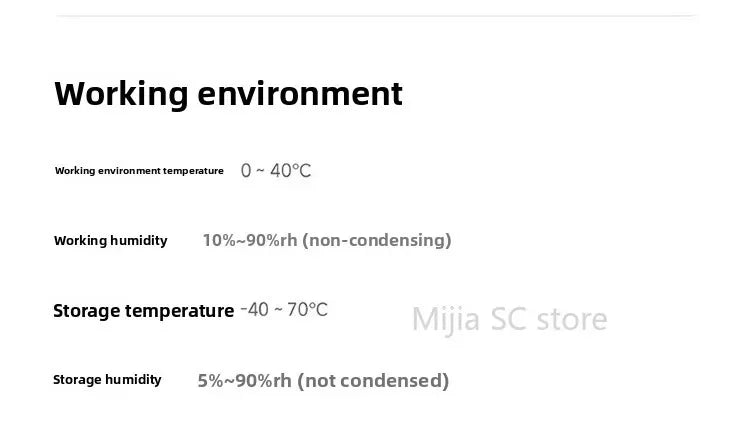Select the "Working humidity" label

click(x=110, y=241)
